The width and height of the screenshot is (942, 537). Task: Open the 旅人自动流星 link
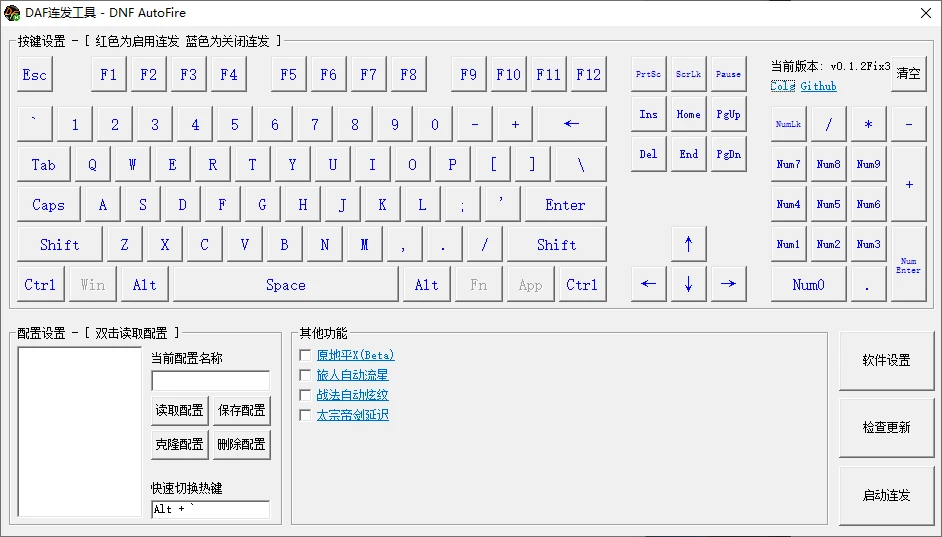click(352, 375)
